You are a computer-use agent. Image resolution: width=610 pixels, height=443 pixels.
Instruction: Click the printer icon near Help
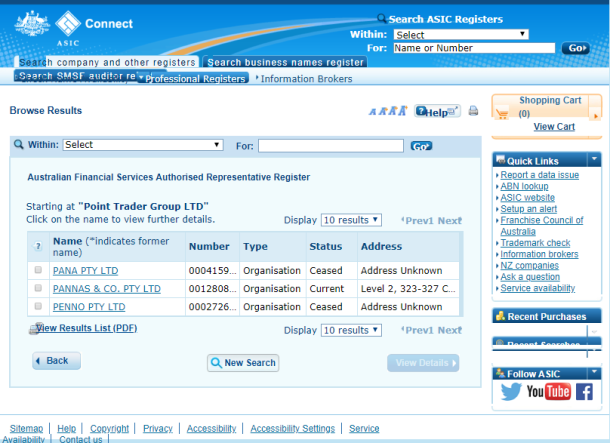point(473,111)
